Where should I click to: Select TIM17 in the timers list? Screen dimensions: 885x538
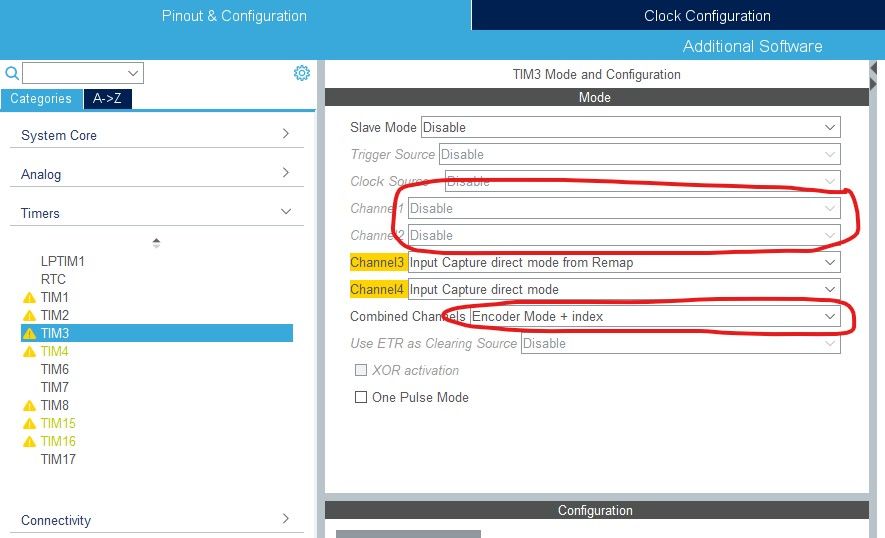[x=58, y=460]
